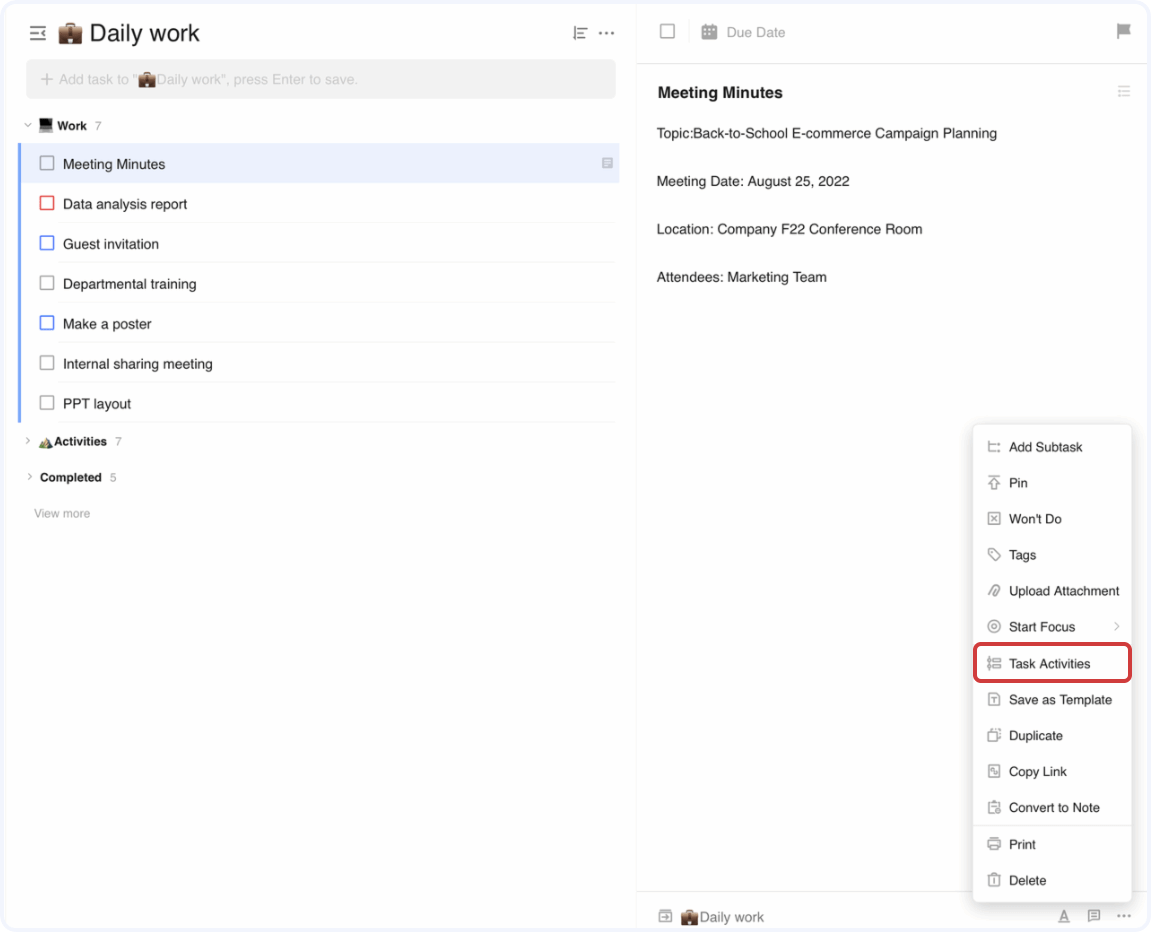Click View more link

click(x=62, y=513)
